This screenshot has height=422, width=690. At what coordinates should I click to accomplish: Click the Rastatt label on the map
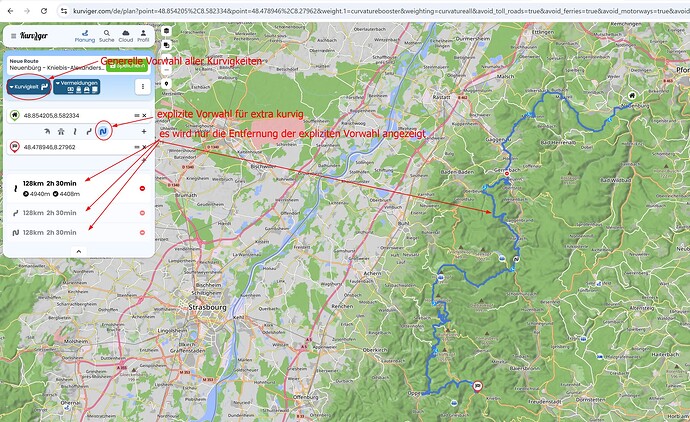(x=441, y=97)
